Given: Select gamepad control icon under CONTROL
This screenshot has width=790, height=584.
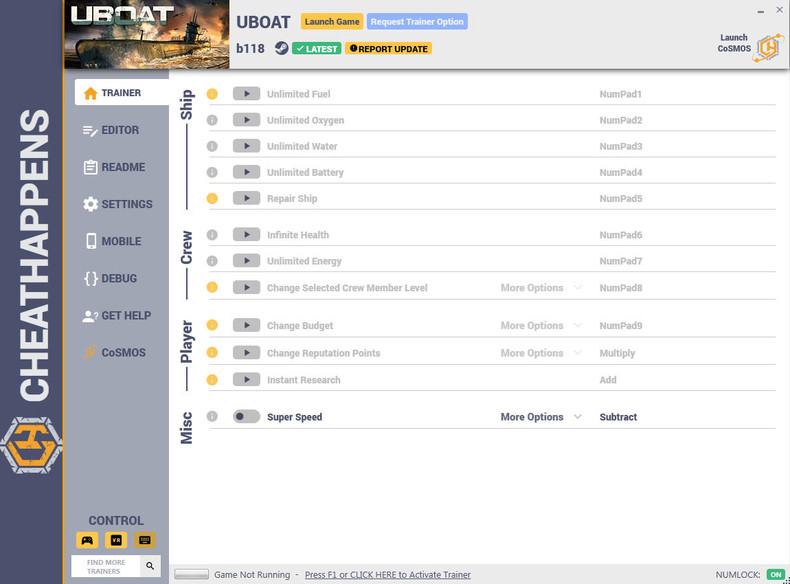Looking at the screenshot, I should click(87, 540).
